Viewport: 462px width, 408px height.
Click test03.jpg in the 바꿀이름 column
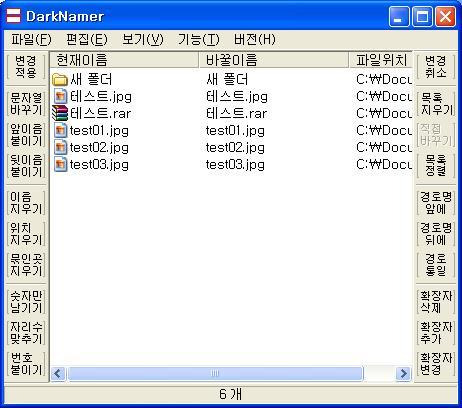[235, 165]
